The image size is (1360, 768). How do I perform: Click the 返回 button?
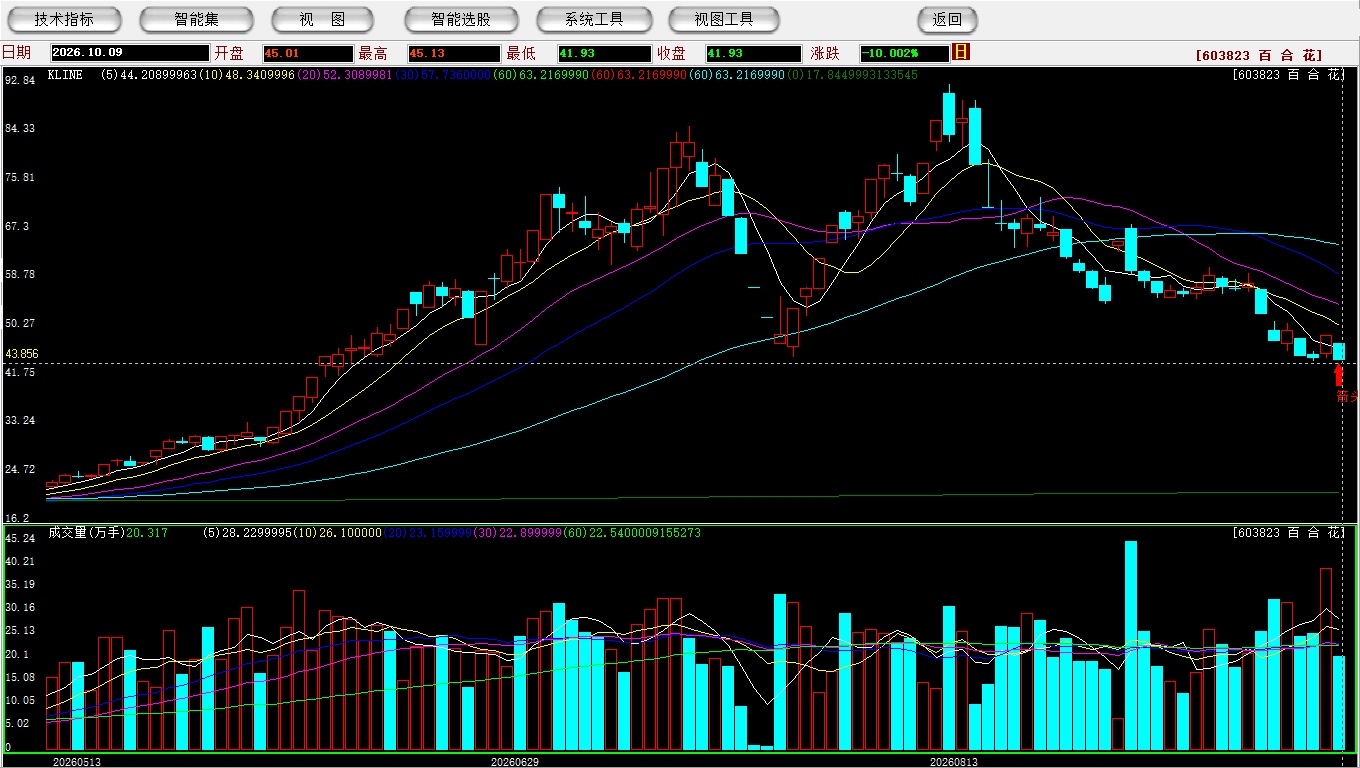click(947, 19)
